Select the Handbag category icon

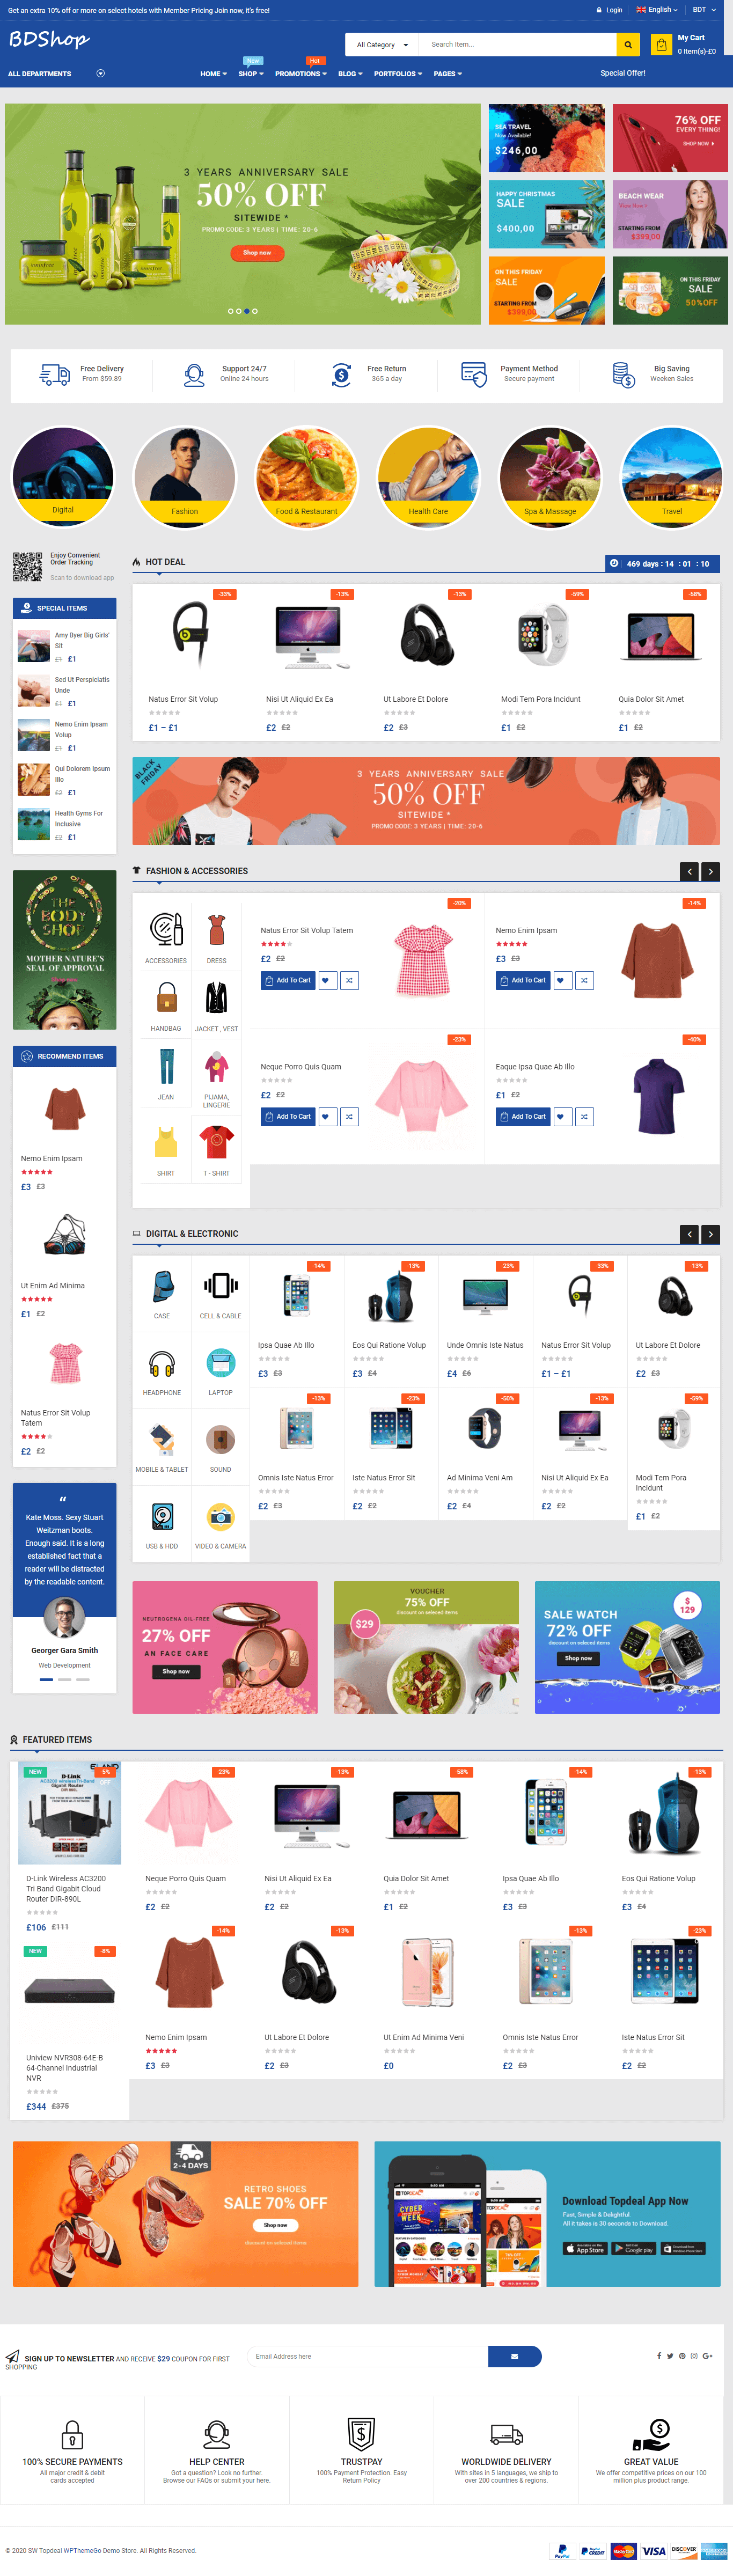pyautogui.click(x=166, y=997)
